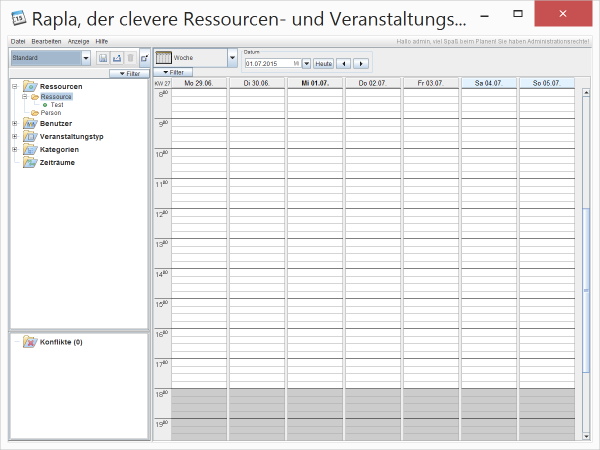Select the Person tree item
The image size is (600, 450).
(x=51, y=113)
